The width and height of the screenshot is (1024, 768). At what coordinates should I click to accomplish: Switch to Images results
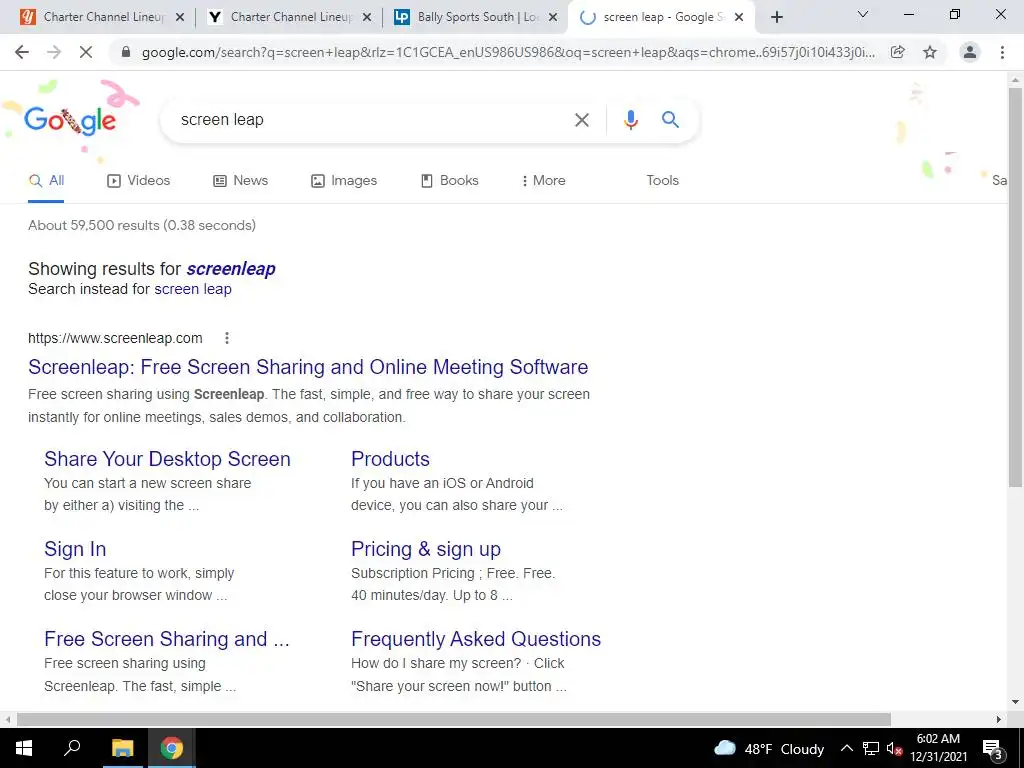(x=344, y=181)
